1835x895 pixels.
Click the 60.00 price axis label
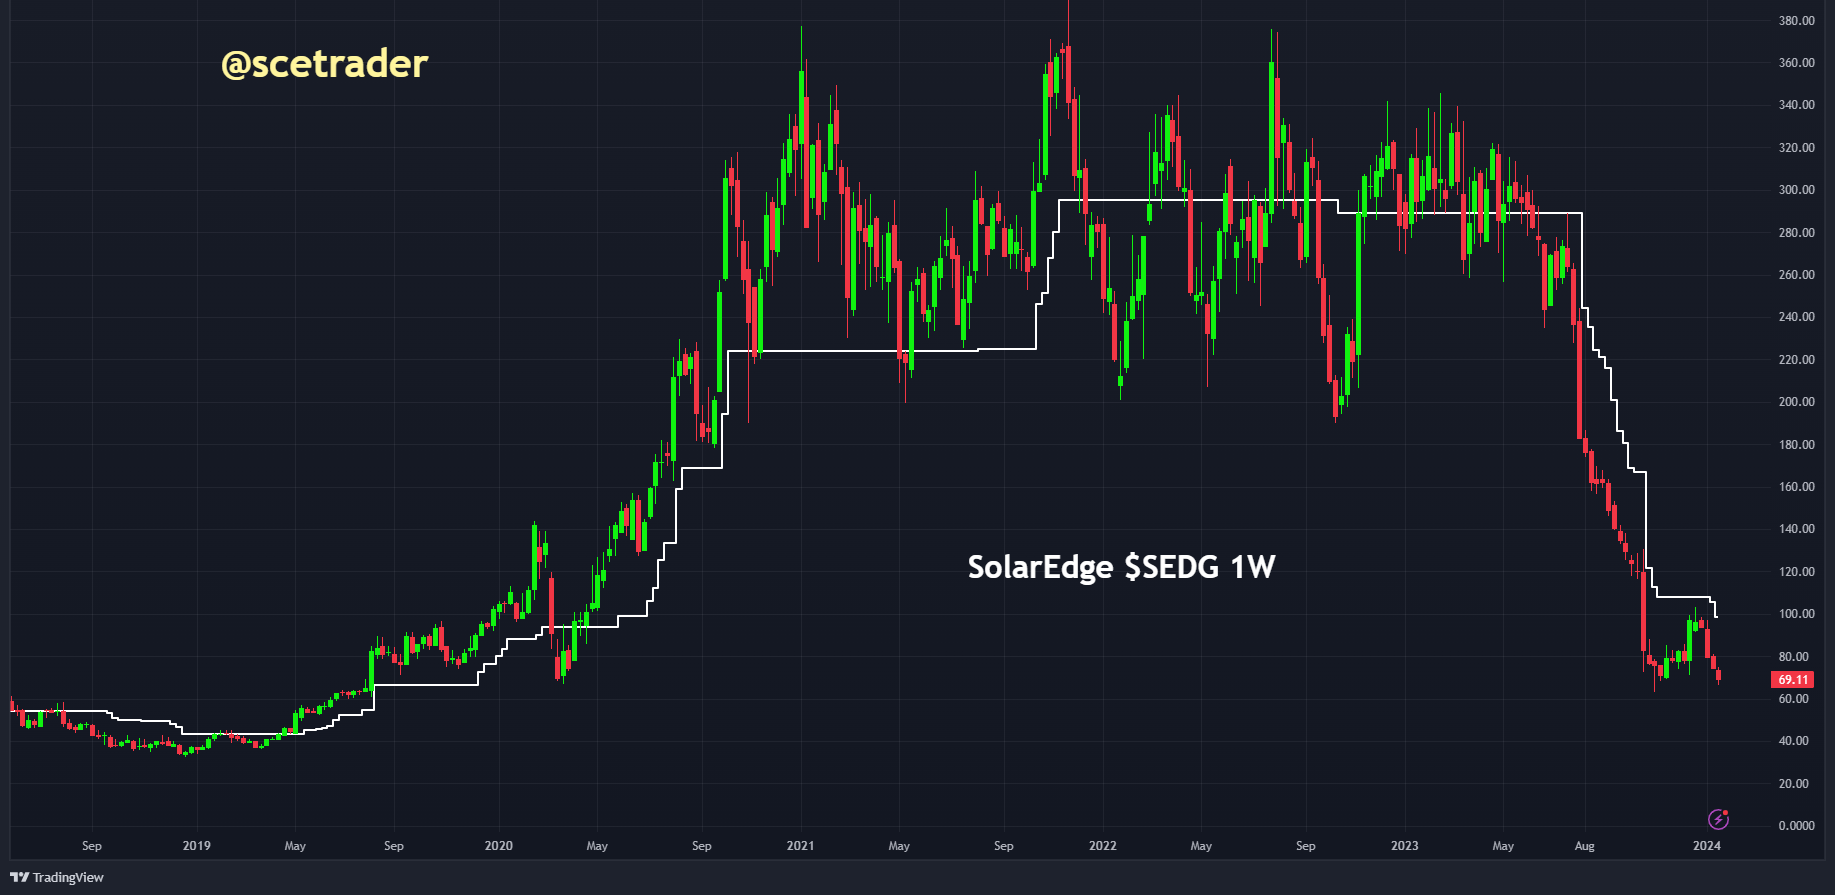click(x=1793, y=698)
